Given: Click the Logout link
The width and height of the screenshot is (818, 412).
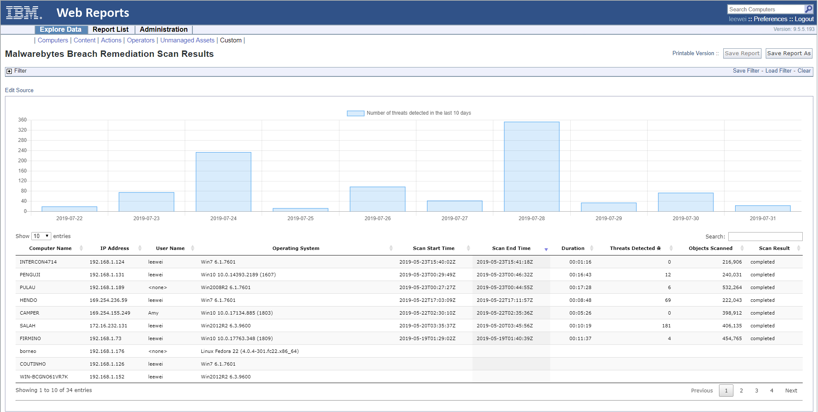Looking at the screenshot, I should click(x=804, y=19).
